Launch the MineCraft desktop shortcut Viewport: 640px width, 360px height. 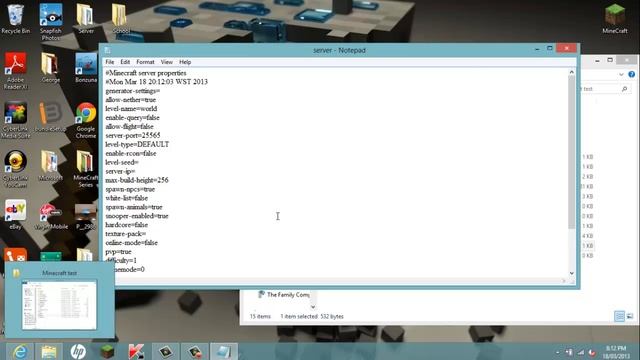tap(615, 19)
